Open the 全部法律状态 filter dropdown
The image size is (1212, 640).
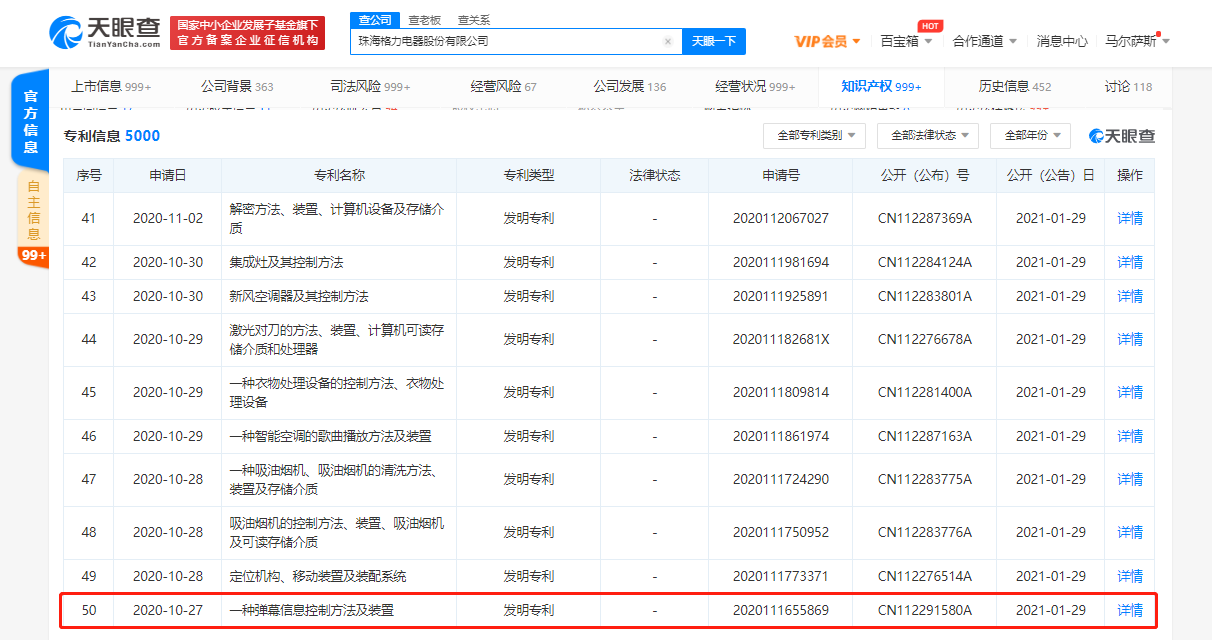click(x=927, y=136)
